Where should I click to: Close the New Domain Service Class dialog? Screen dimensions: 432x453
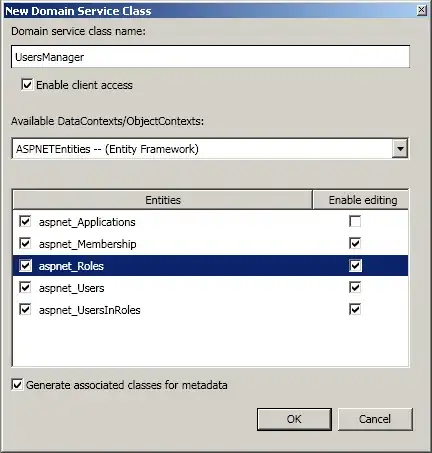(x=422, y=10)
